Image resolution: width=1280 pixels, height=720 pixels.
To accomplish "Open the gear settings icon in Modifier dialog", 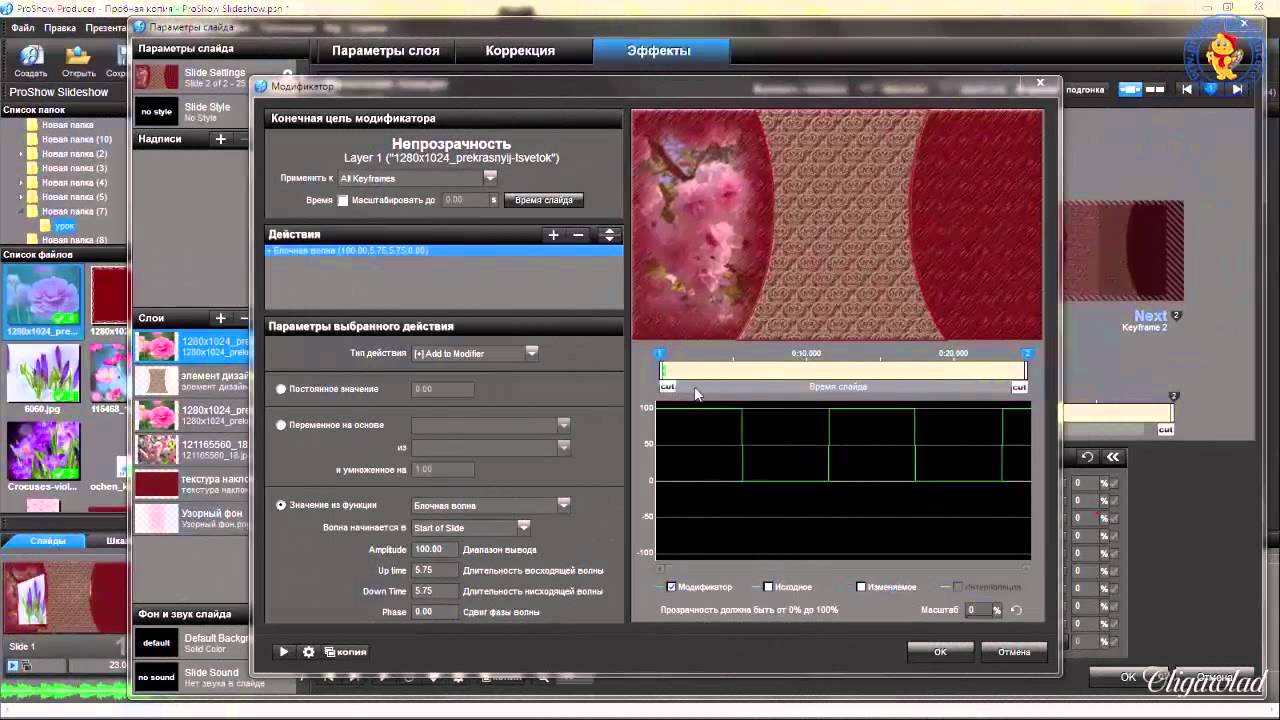I will [x=309, y=652].
